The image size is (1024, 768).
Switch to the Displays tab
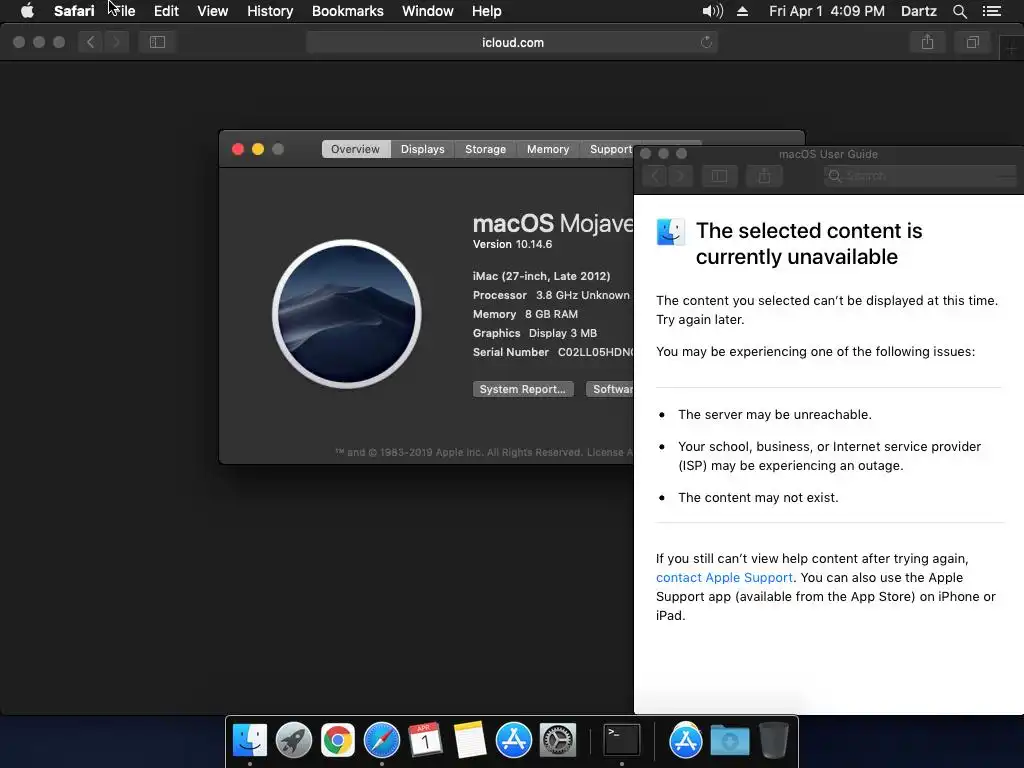[x=423, y=149]
